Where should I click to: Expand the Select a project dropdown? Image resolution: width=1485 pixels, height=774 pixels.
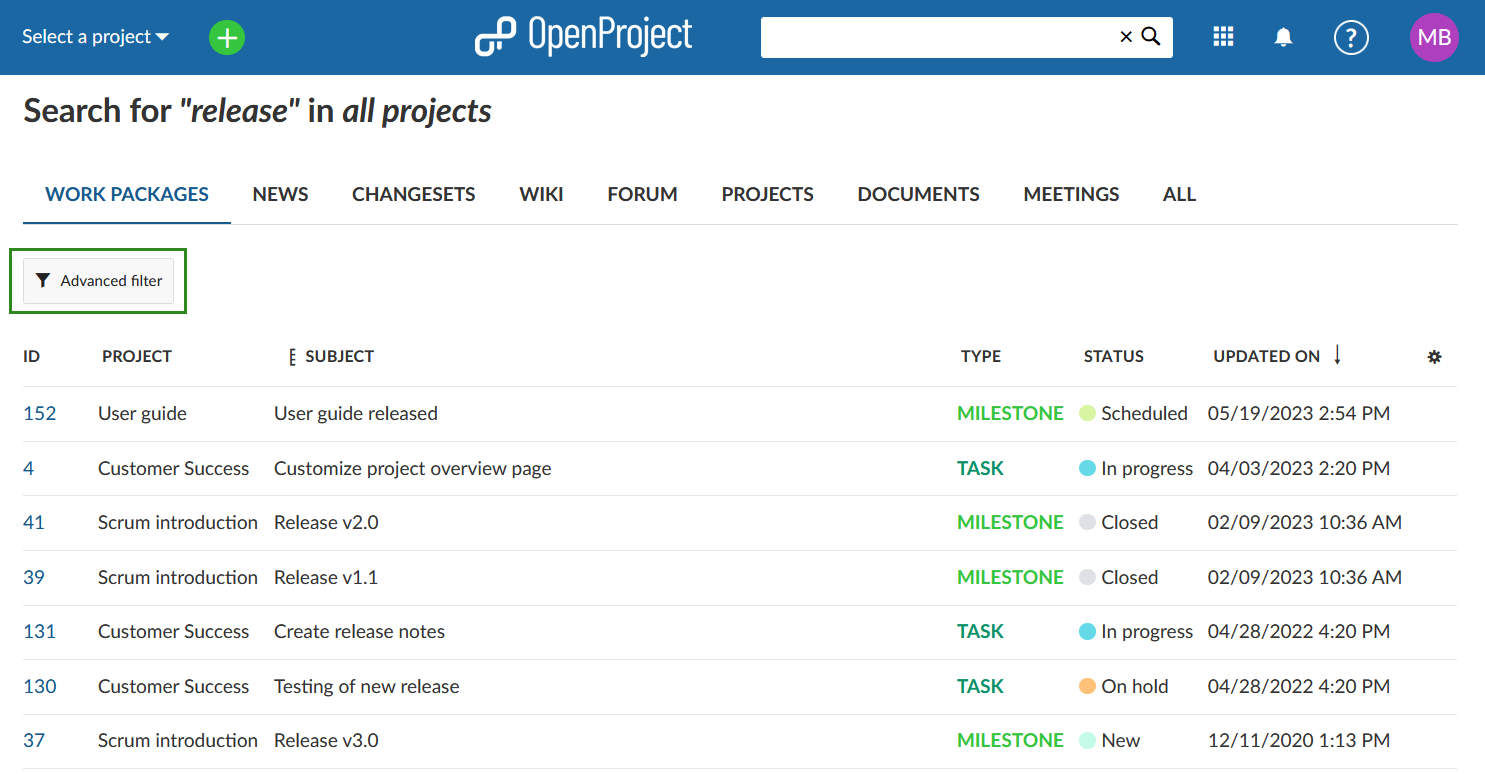pos(96,37)
